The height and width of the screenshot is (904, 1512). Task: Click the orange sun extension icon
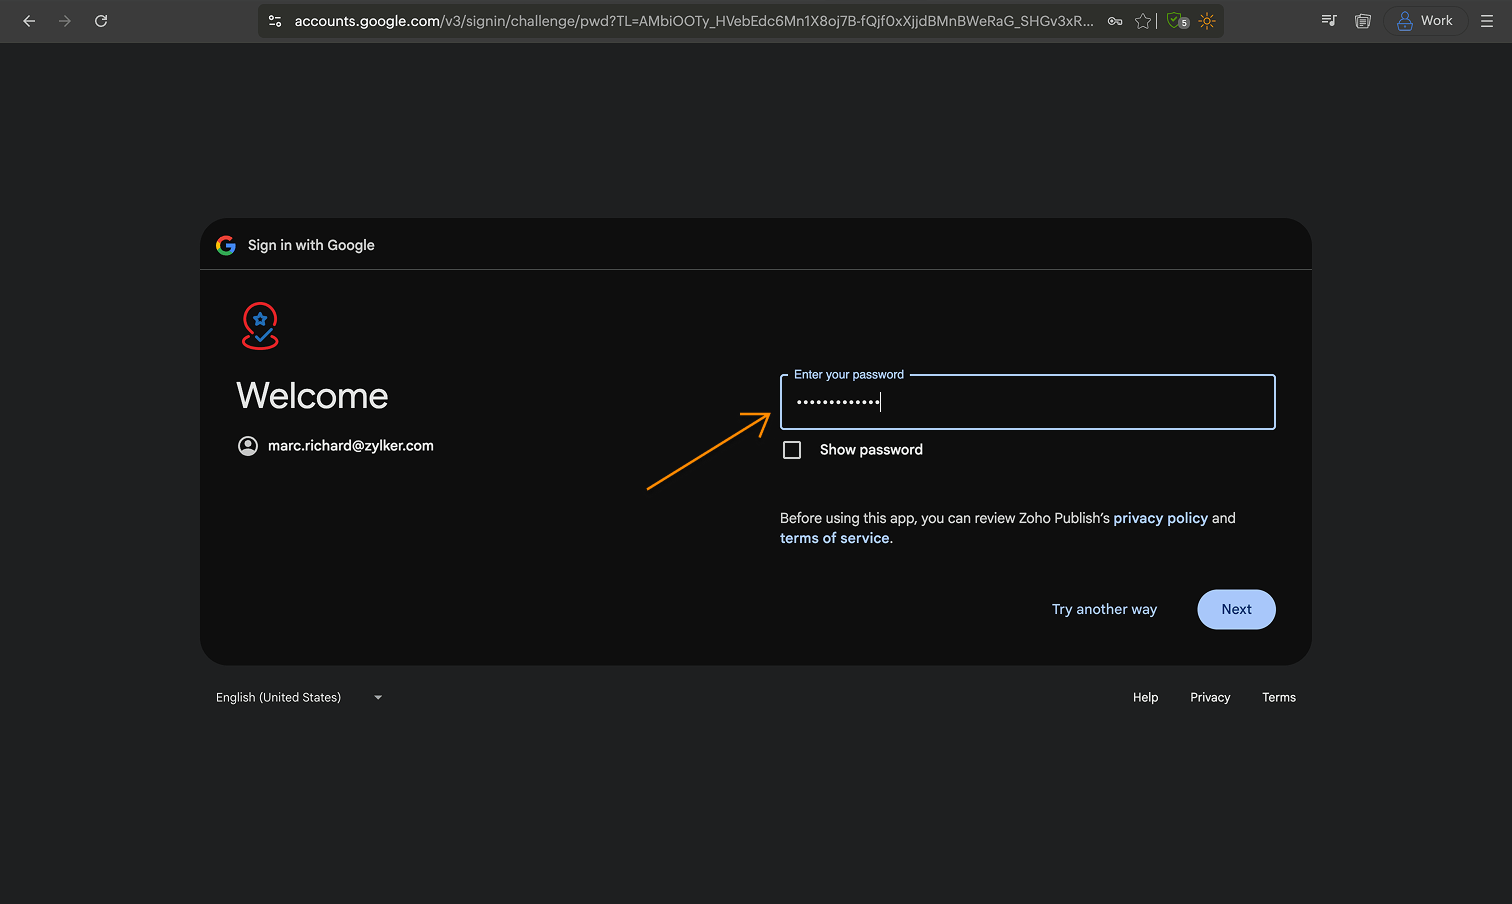(1207, 21)
